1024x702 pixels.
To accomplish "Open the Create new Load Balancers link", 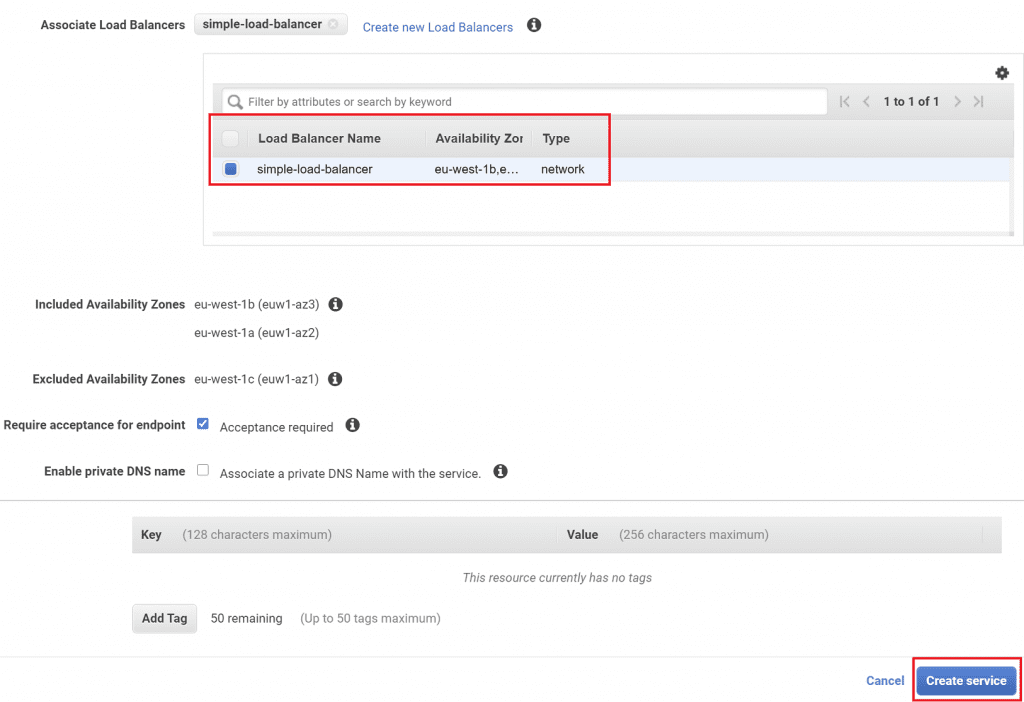I will coord(437,27).
